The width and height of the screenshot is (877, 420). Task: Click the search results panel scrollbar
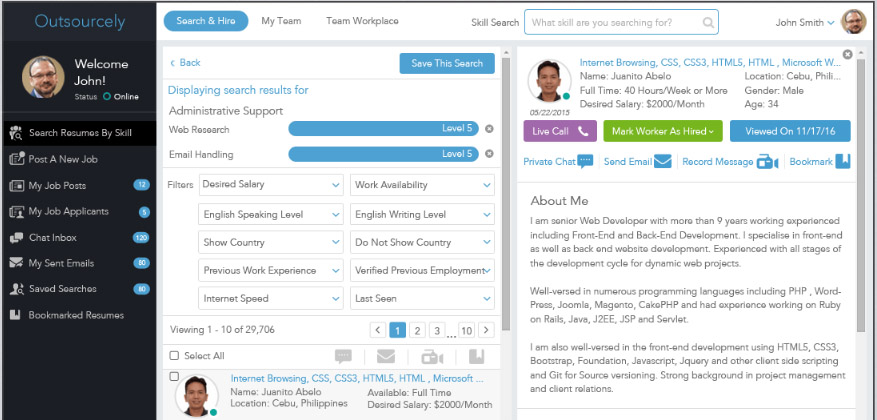pos(506,193)
